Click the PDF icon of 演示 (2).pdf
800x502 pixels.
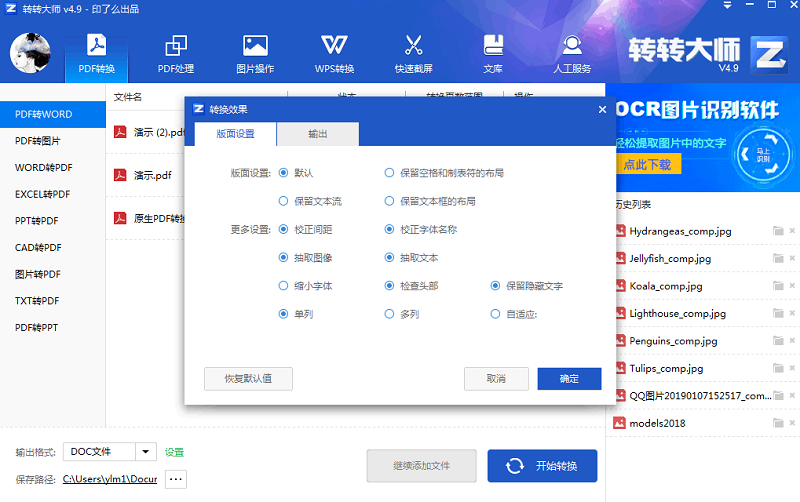[x=120, y=132]
